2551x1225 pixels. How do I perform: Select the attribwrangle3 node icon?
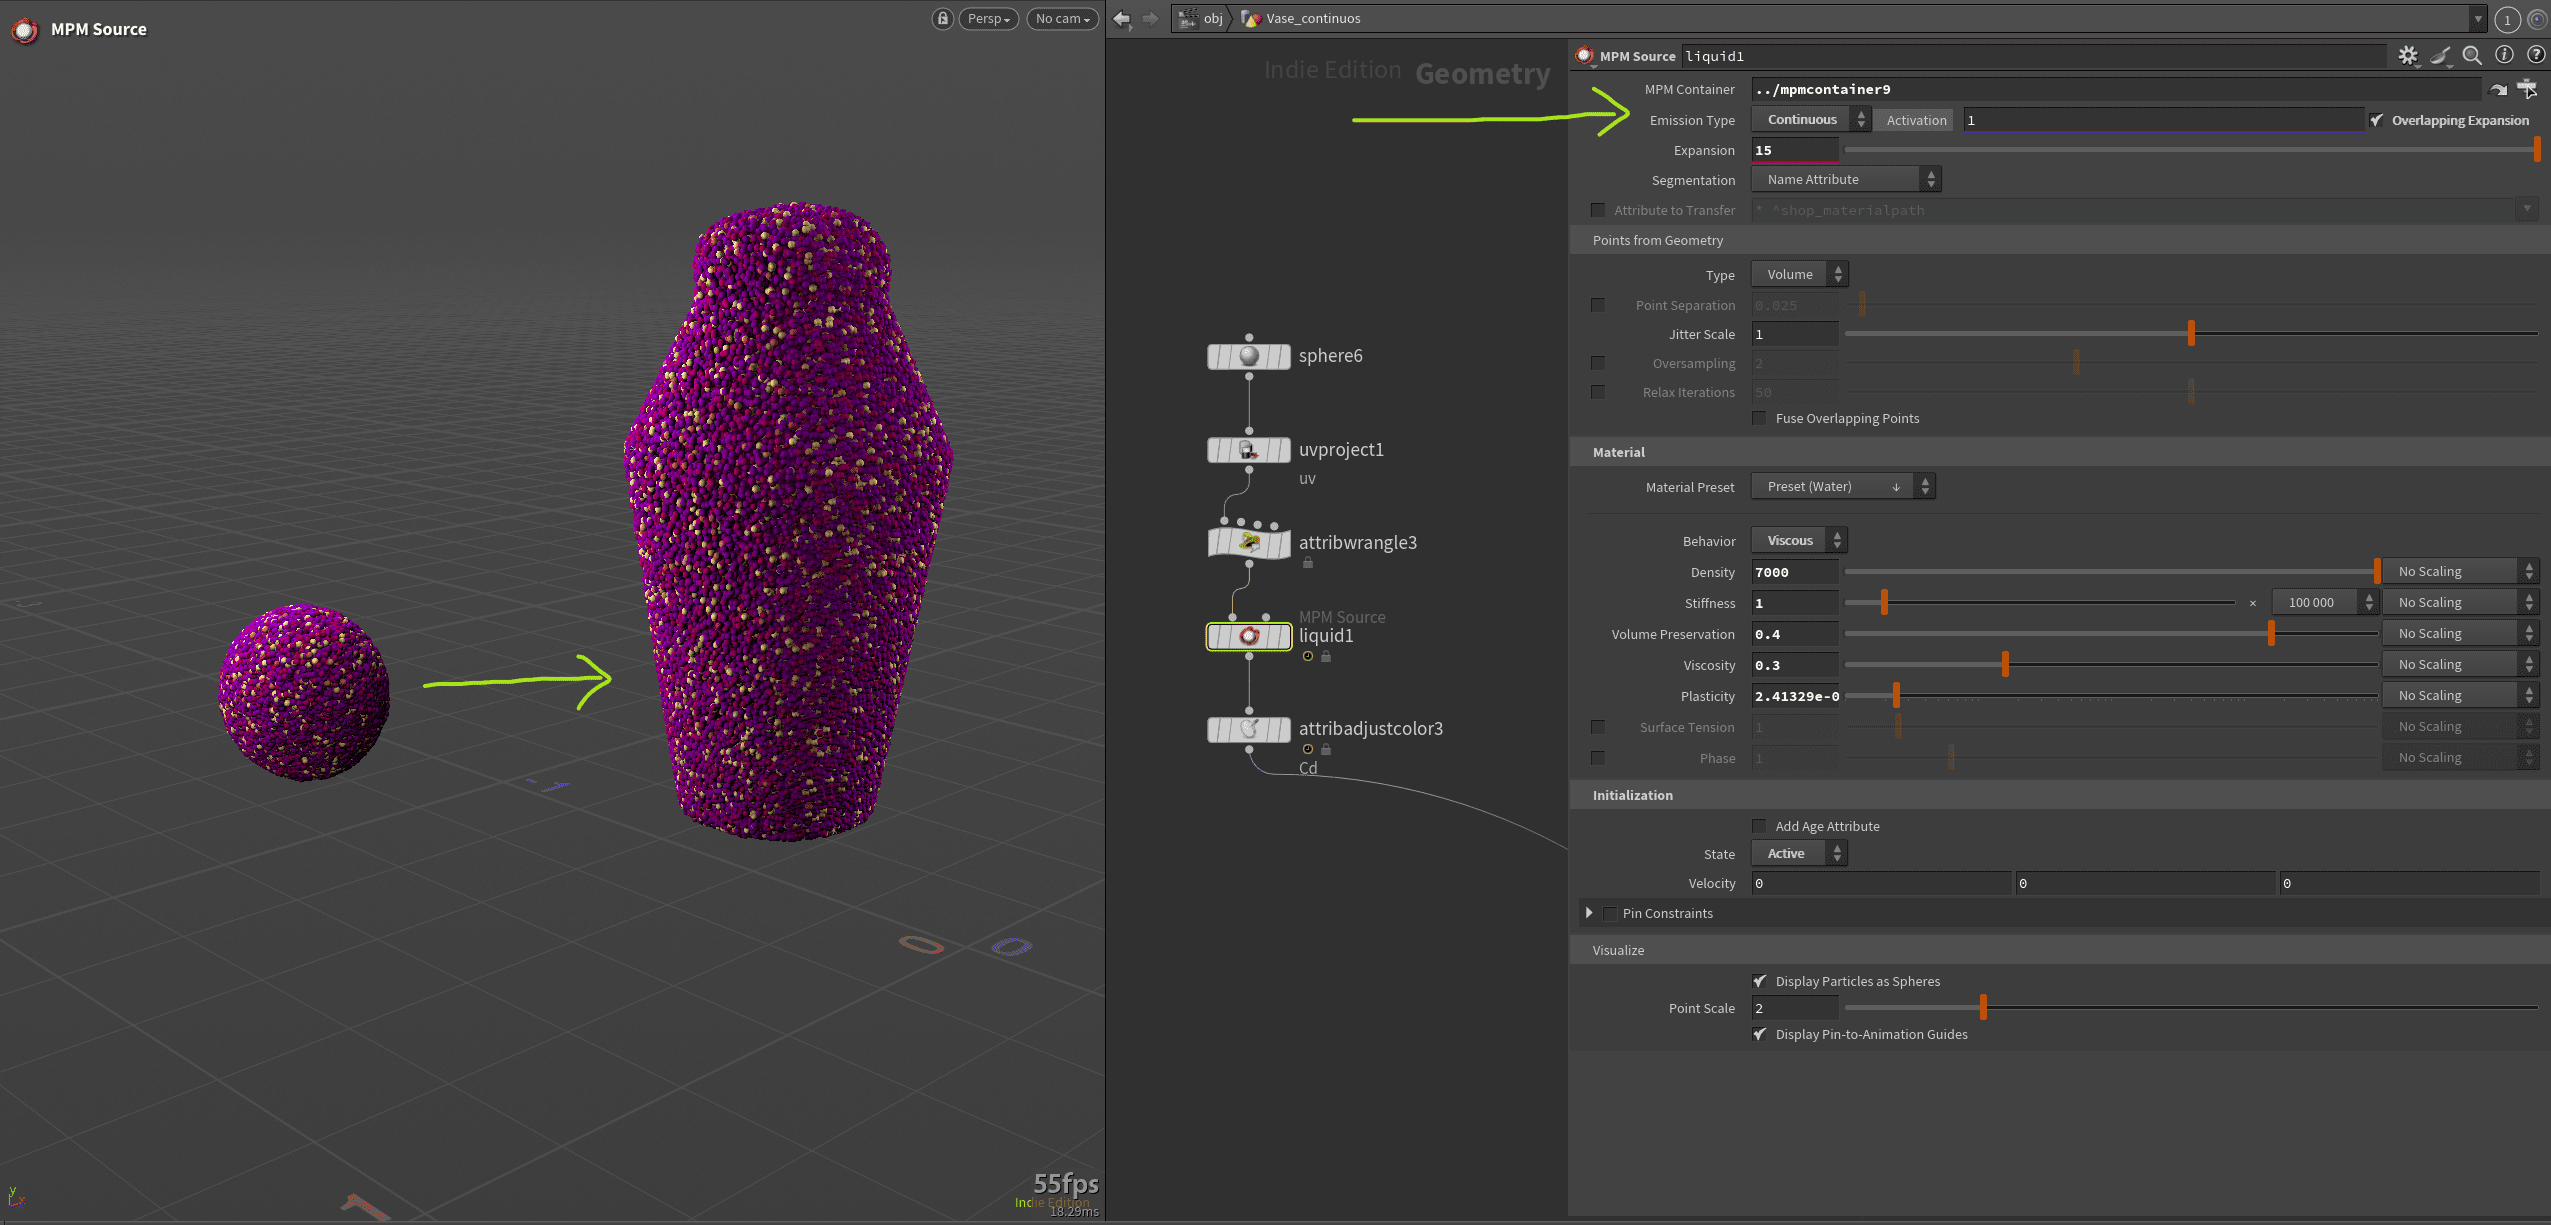pyautogui.click(x=1247, y=543)
